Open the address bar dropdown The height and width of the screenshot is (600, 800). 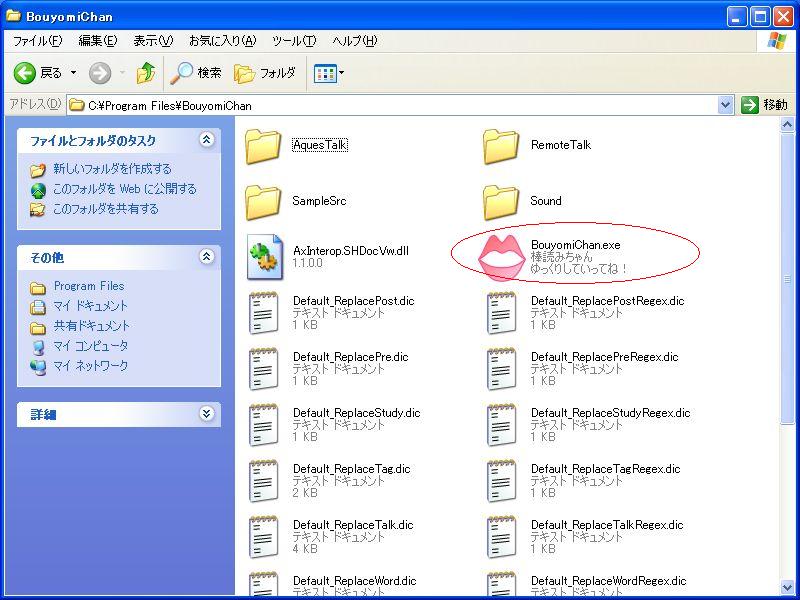726,105
